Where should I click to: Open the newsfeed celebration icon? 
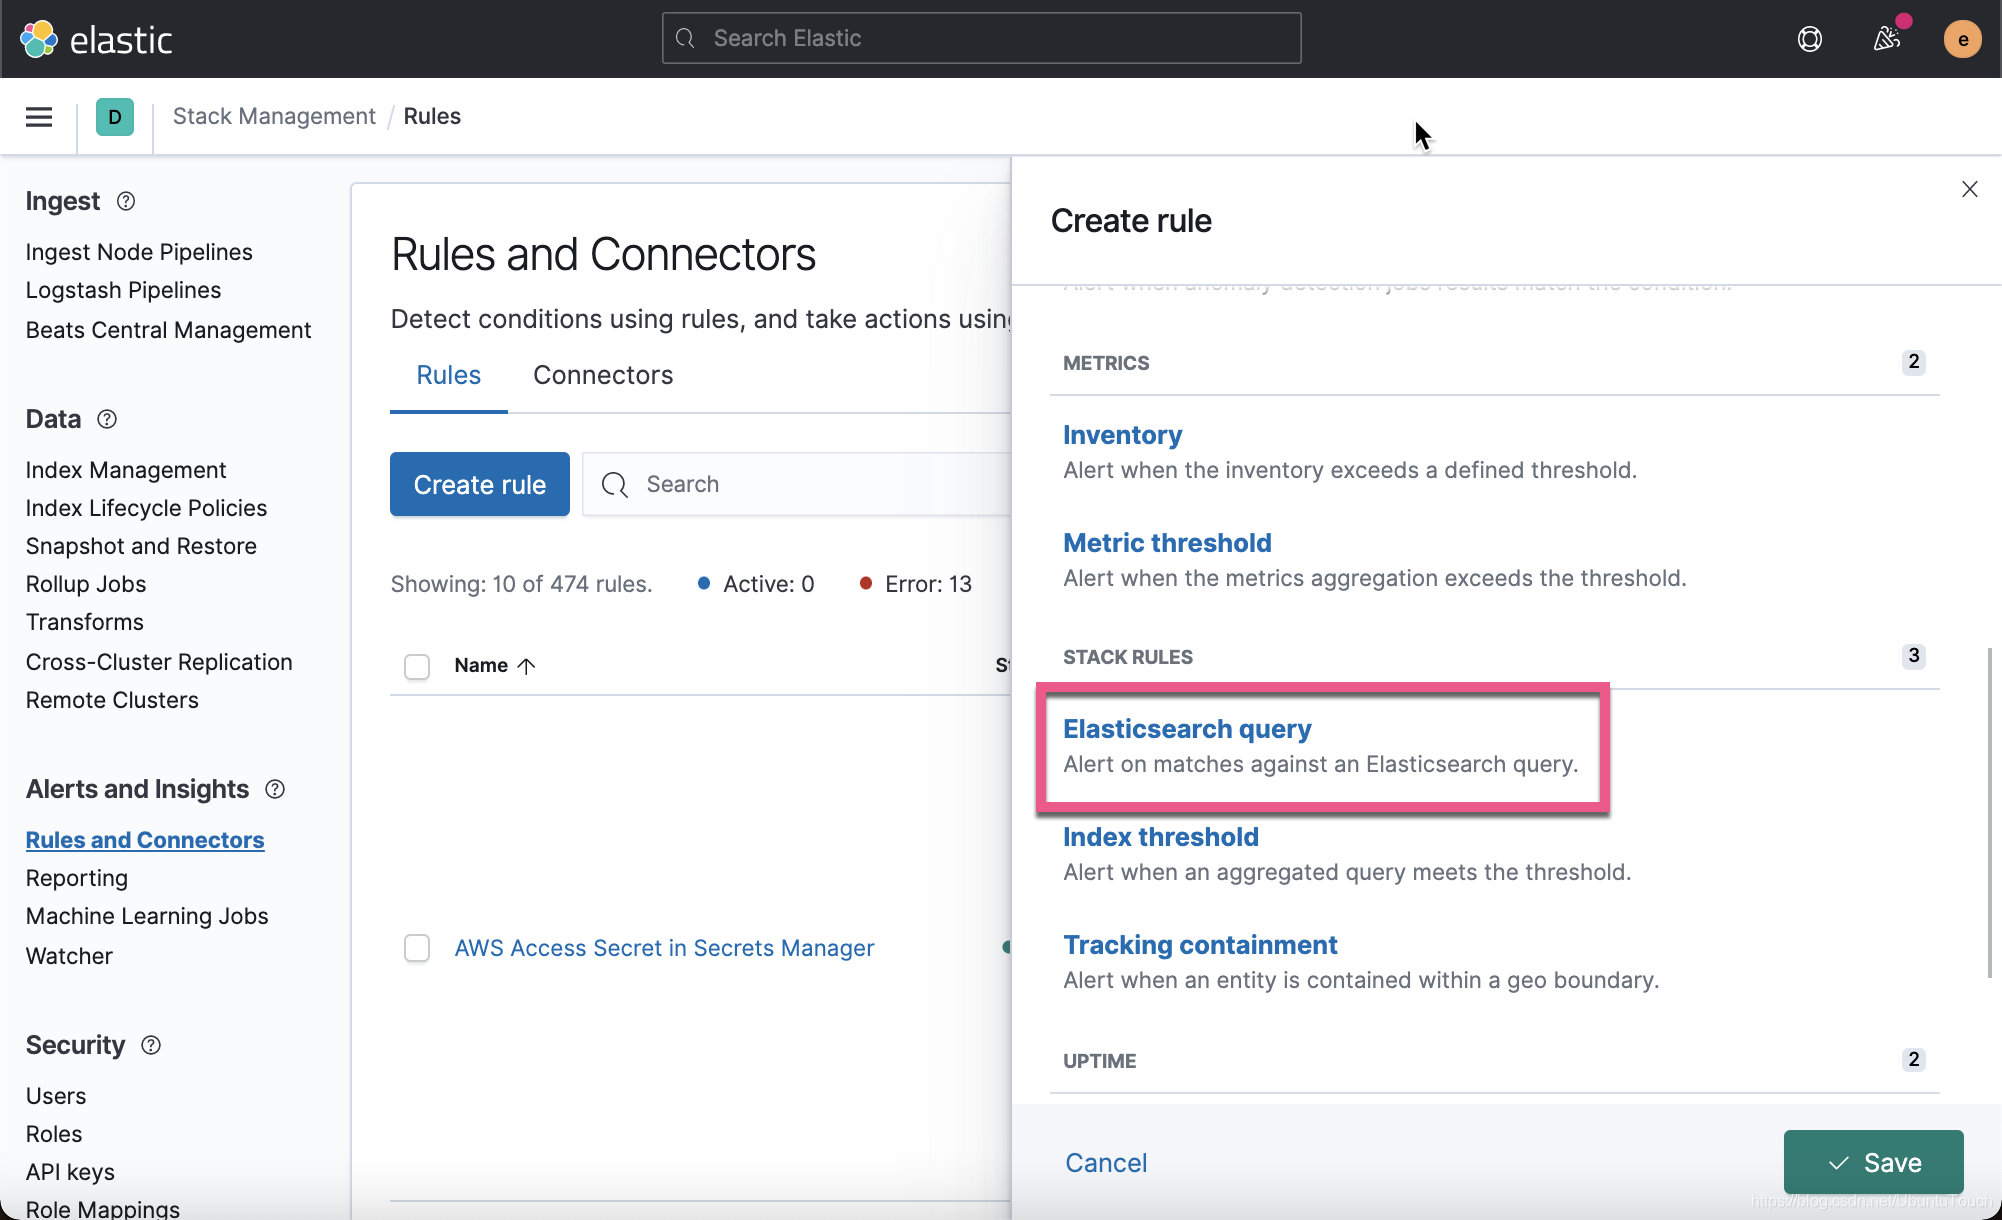(x=1886, y=39)
